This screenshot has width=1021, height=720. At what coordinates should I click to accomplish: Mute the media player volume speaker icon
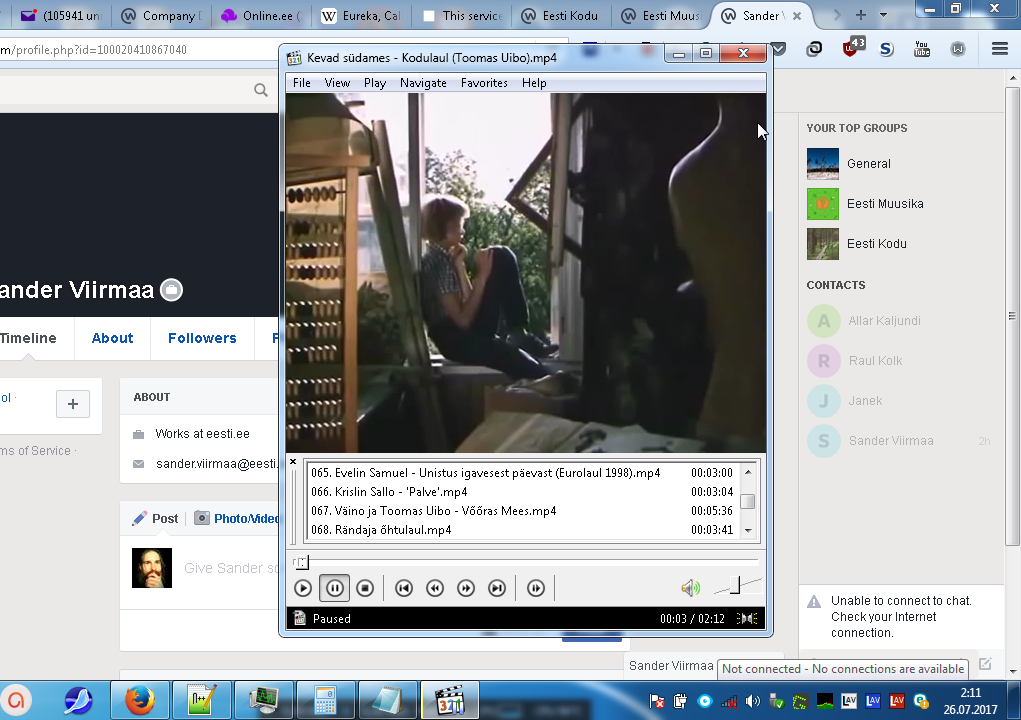point(690,588)
